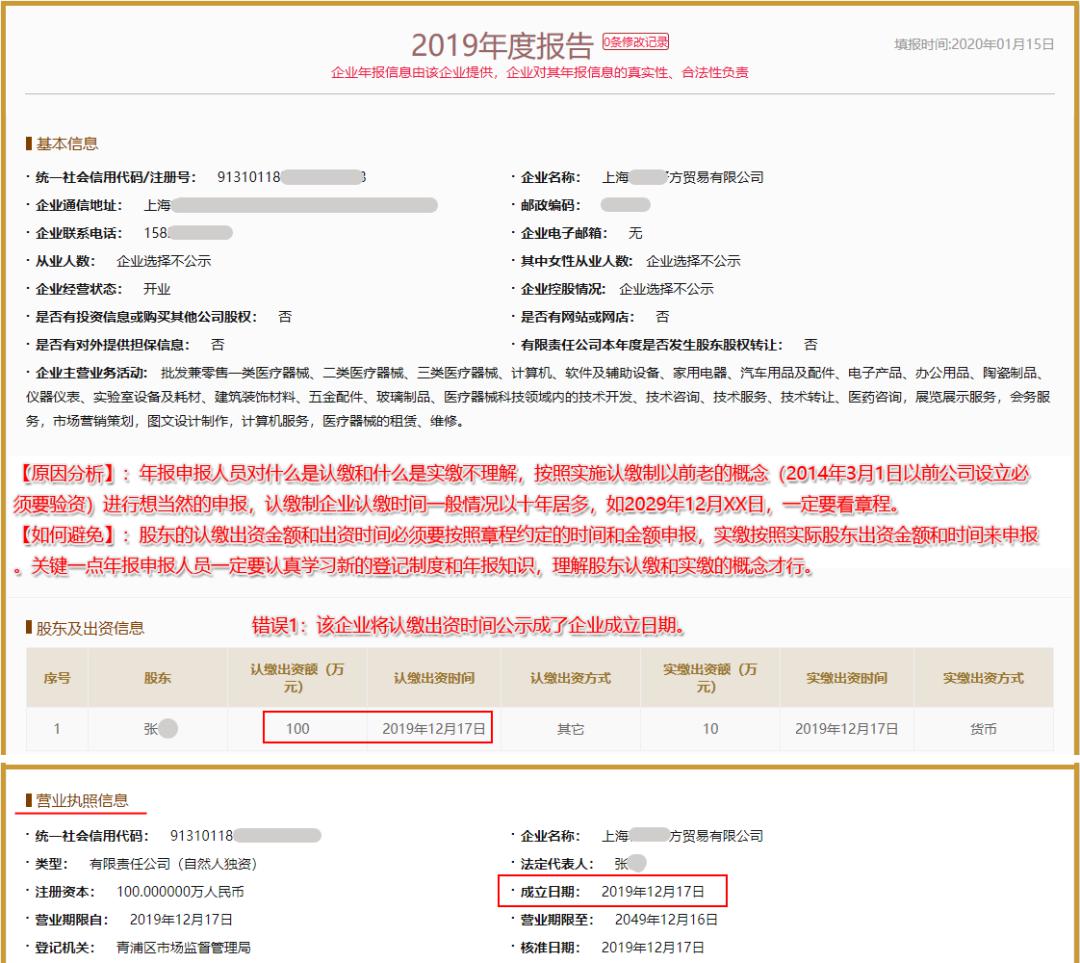Select the 其它 cell under 认缴出资方式

click(570, 729)
